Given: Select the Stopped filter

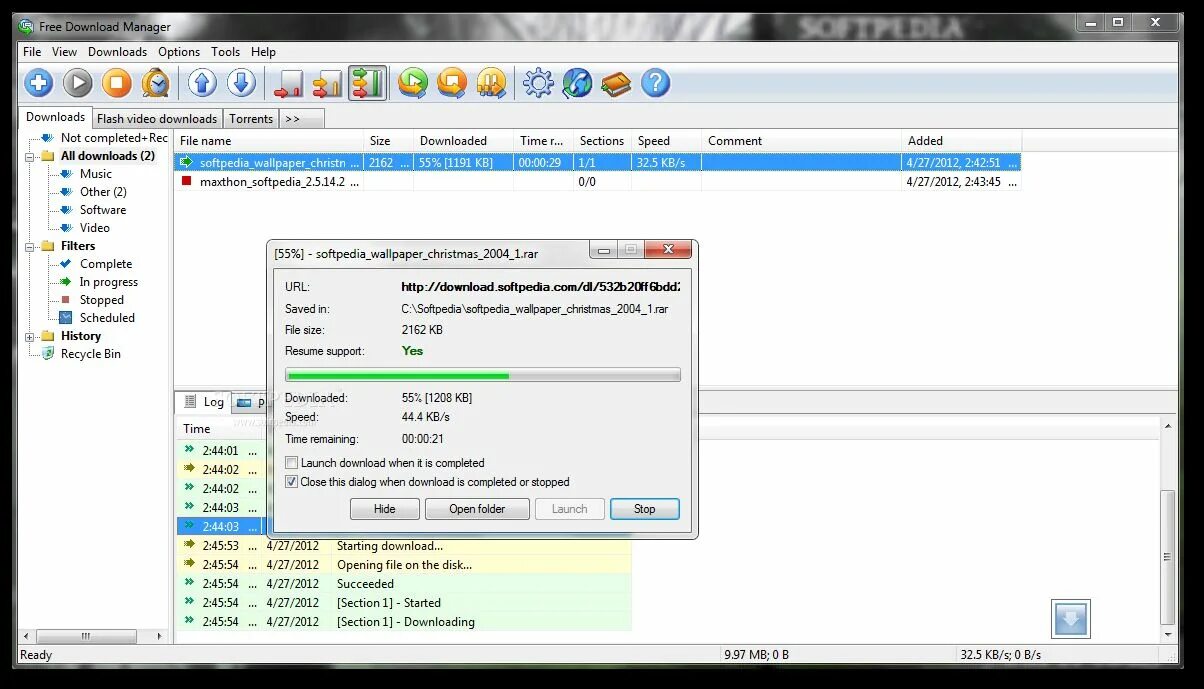Looking at the screenshot, I should (x=102, y=300).
